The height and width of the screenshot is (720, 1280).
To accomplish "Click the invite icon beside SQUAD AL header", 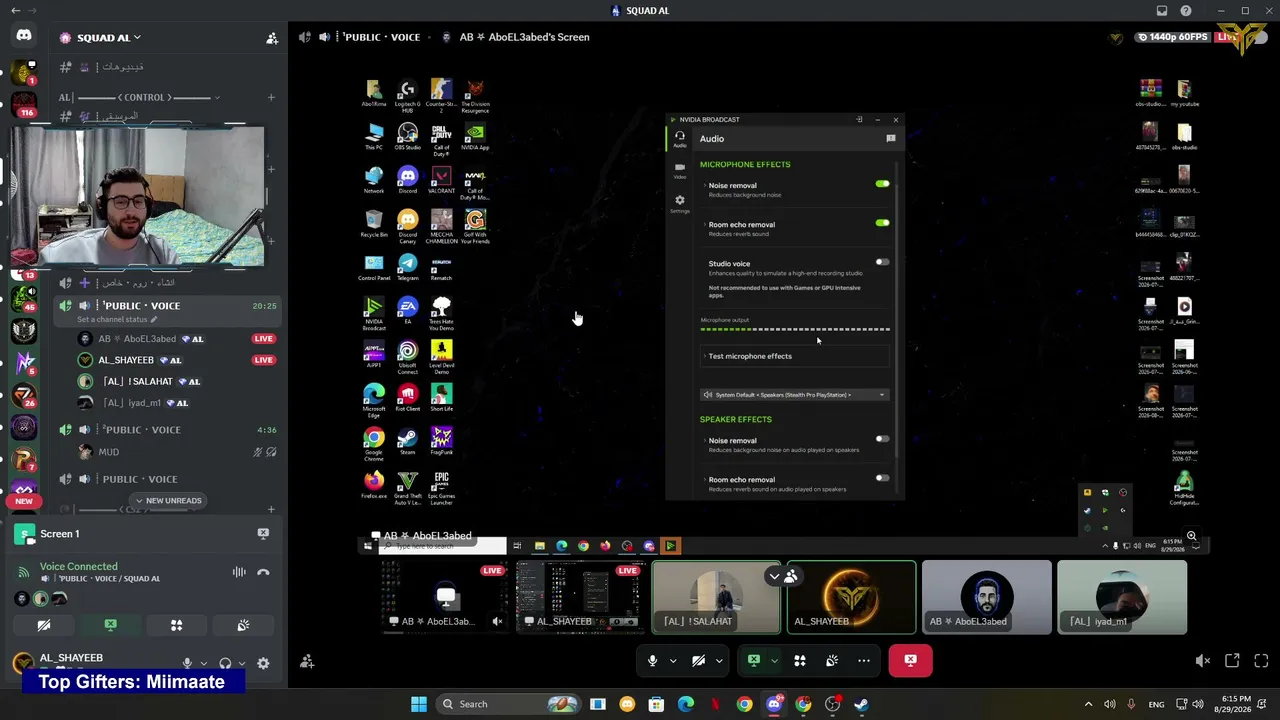I will (271, 38).
